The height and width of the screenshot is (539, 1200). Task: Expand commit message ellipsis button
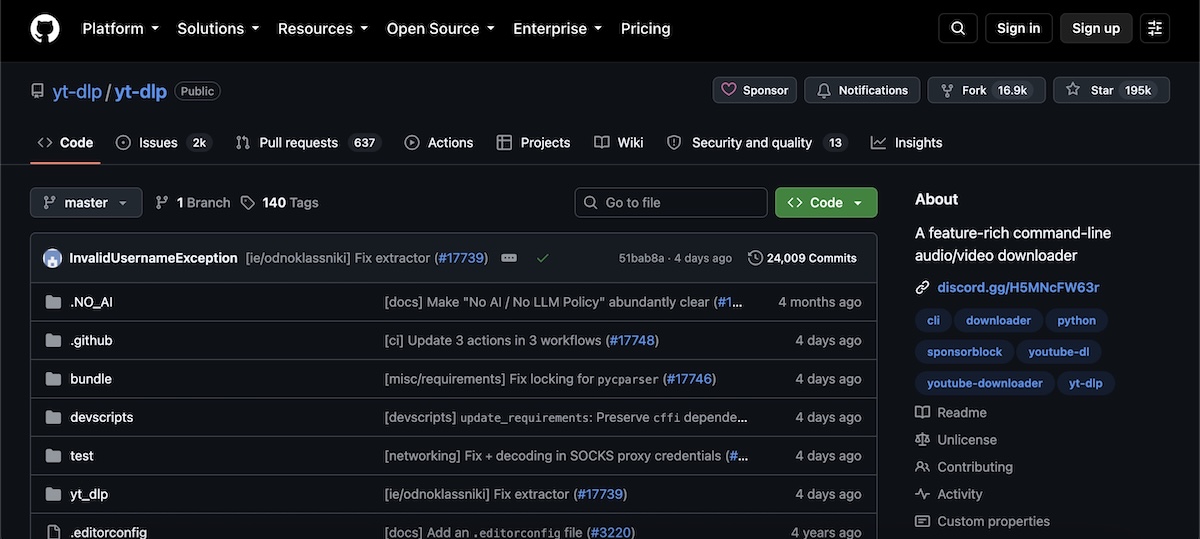[509, 258]
